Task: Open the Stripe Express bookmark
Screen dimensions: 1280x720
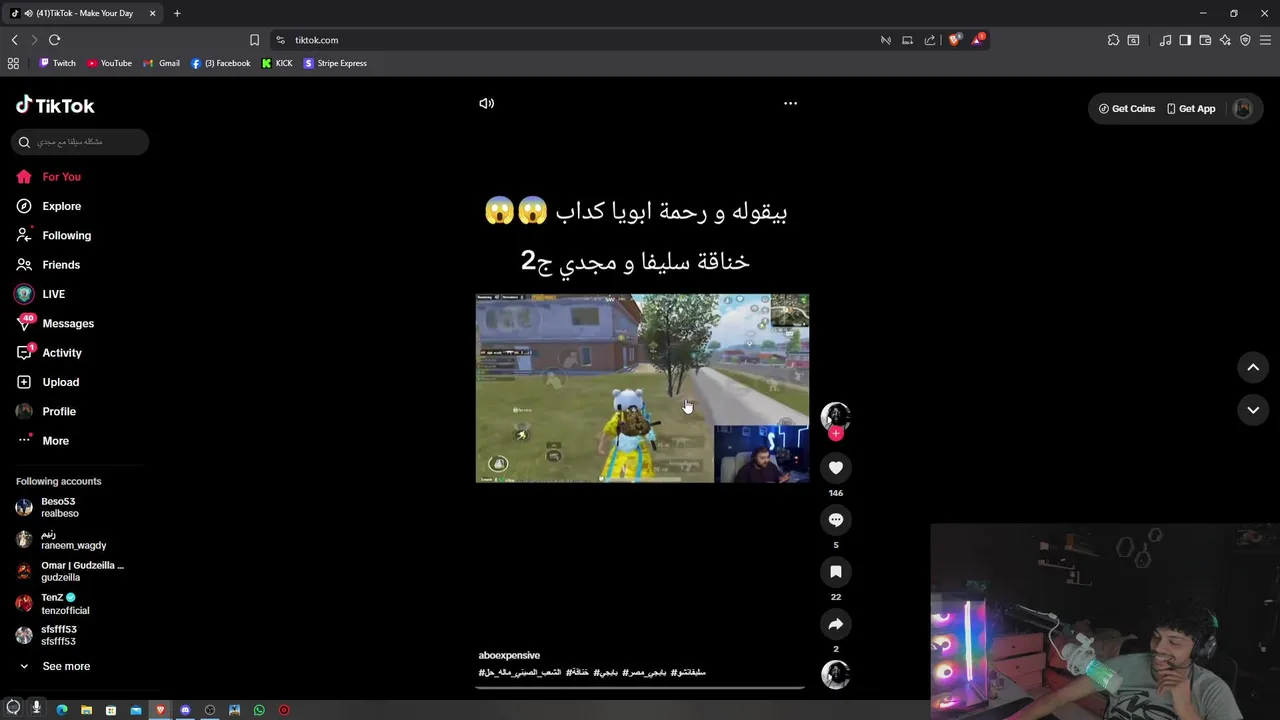Action: 335,63
